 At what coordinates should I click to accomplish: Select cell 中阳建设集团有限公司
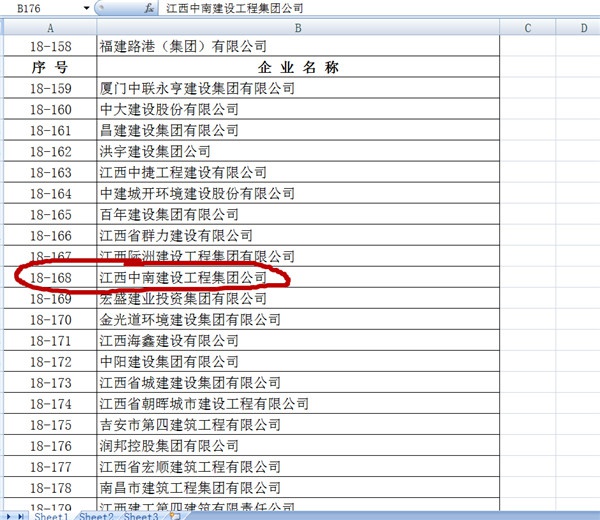tap(298, 361)
